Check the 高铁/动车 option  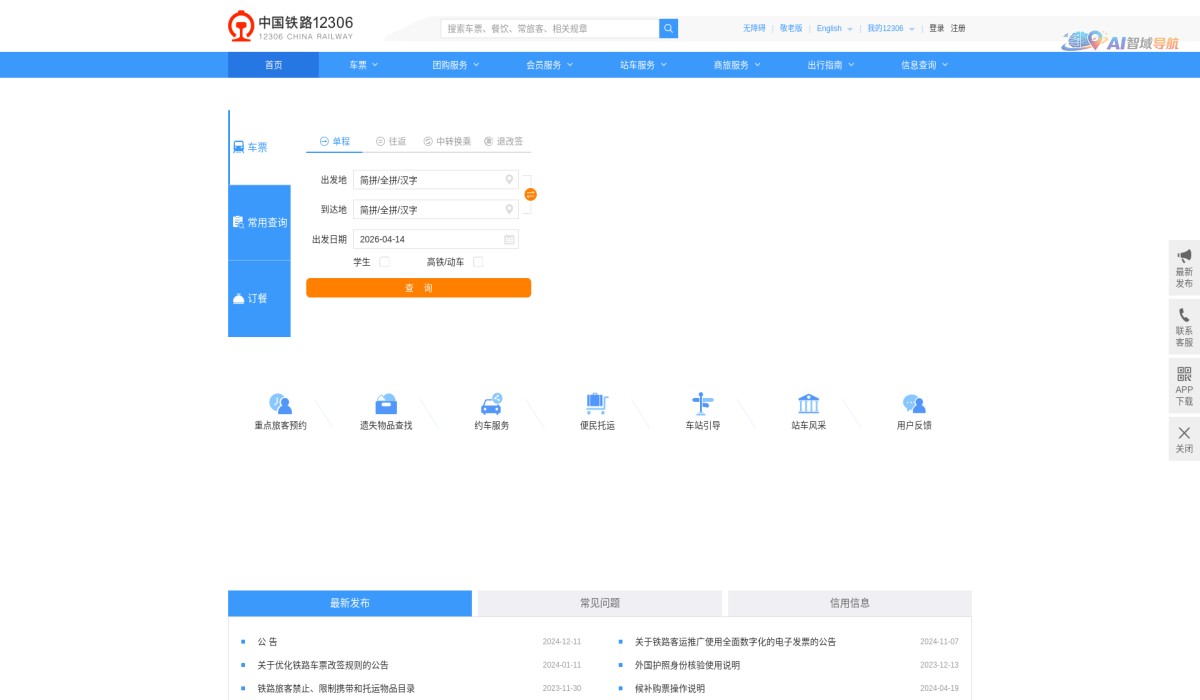[x=478, y=261]
